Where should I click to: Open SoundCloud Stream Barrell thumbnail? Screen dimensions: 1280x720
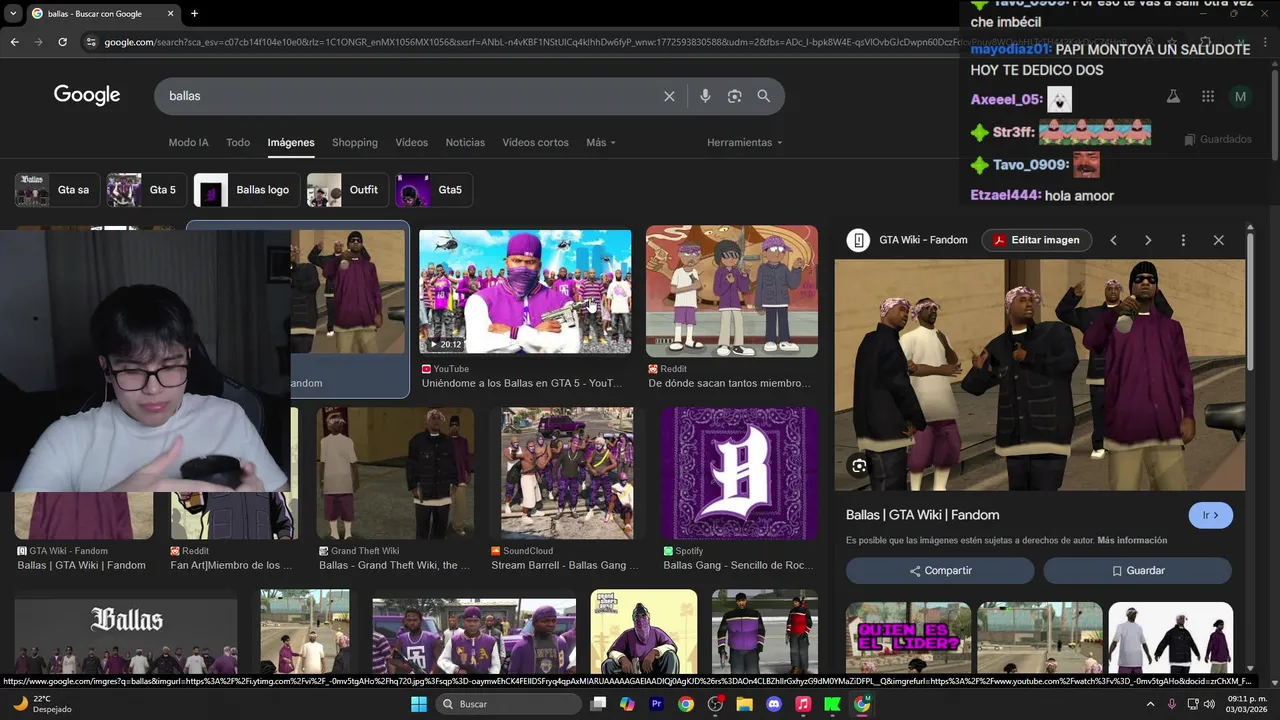[567, 473]
